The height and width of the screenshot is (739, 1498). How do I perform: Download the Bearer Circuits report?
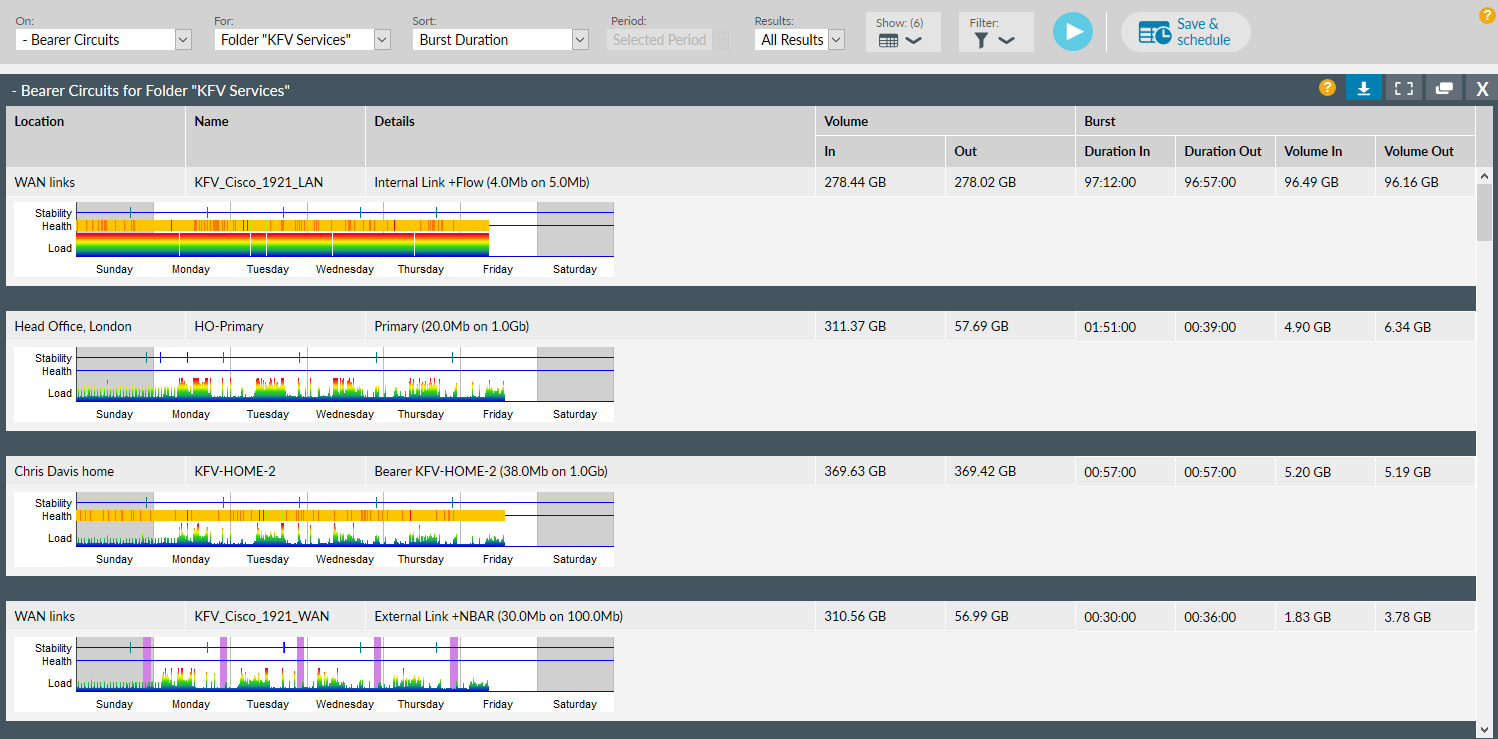click(1363, 88)
